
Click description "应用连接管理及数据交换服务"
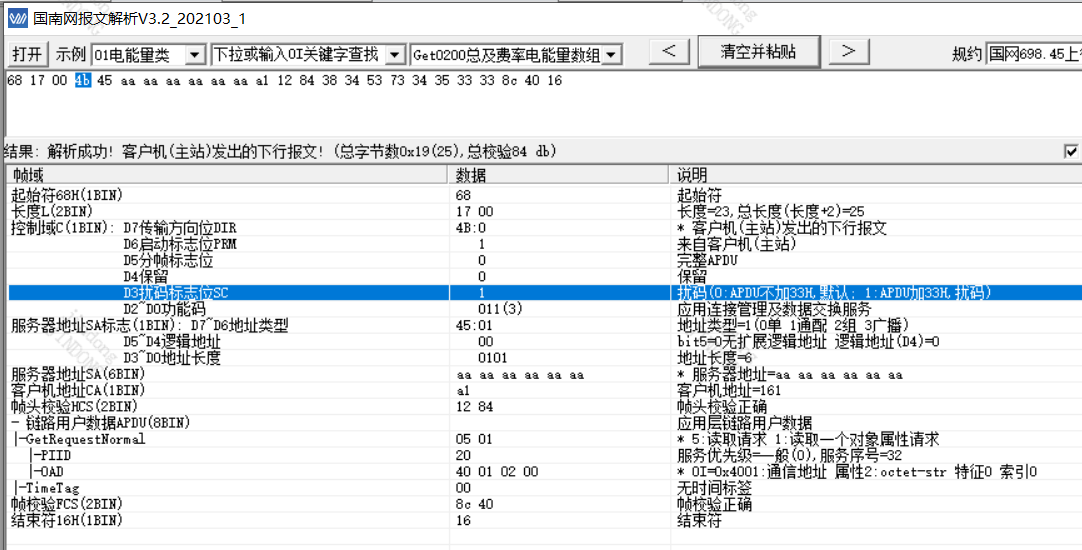pos(774,309)
